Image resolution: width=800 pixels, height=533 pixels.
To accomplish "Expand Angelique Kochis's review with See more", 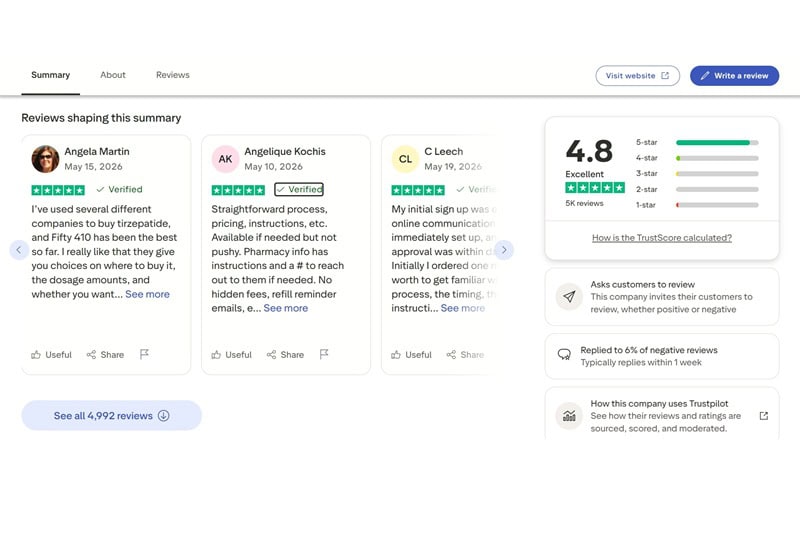I will coord(286,308).
